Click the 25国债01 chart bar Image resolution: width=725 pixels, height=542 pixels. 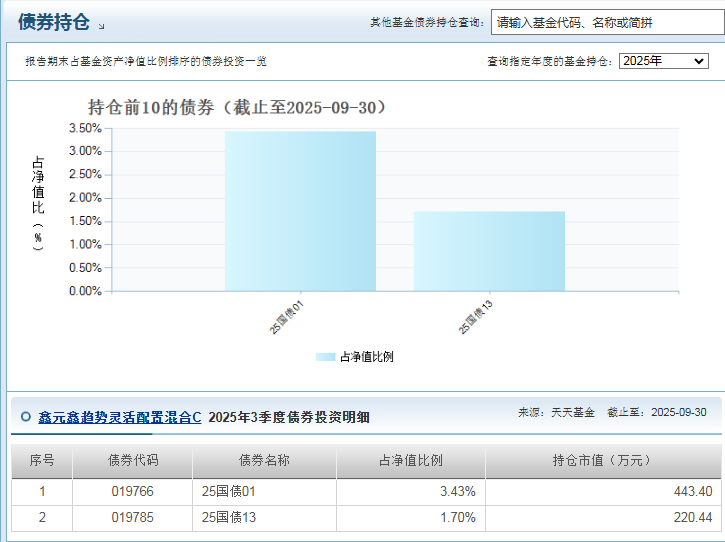pyautogui.click(x=300, y=211)
